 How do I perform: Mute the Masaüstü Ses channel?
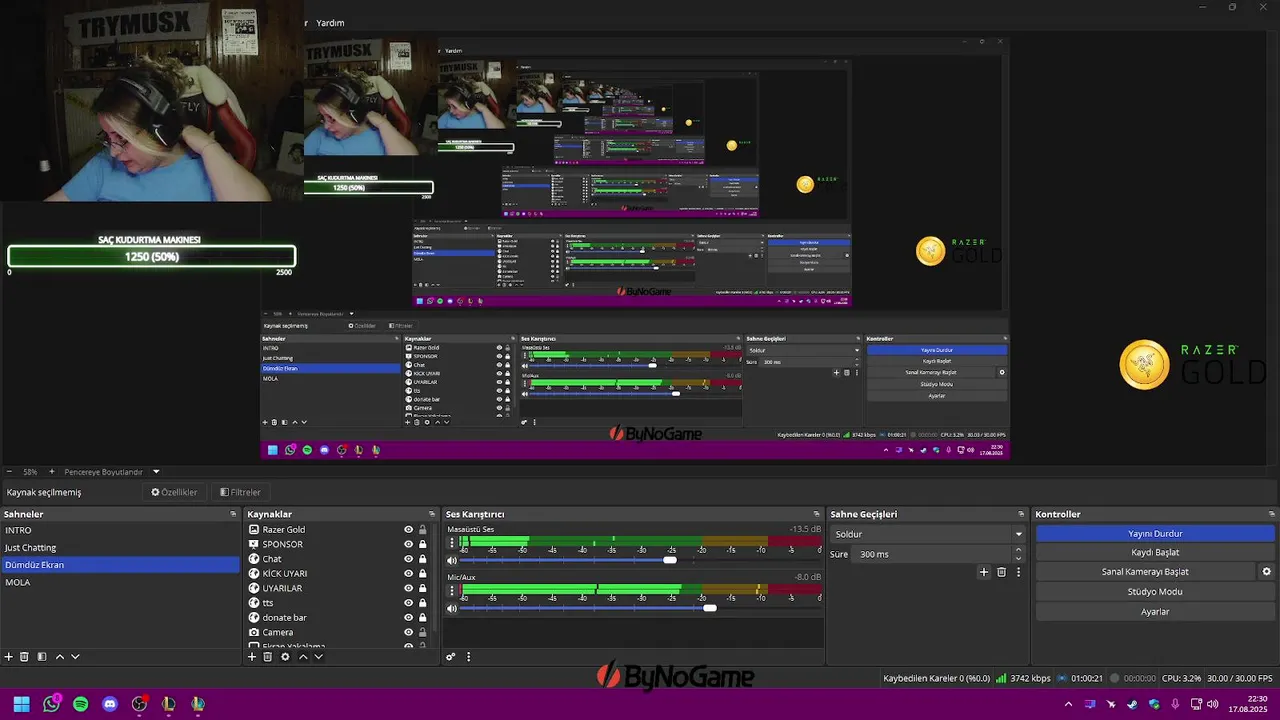pyautogui.click(x=452, y=561)
